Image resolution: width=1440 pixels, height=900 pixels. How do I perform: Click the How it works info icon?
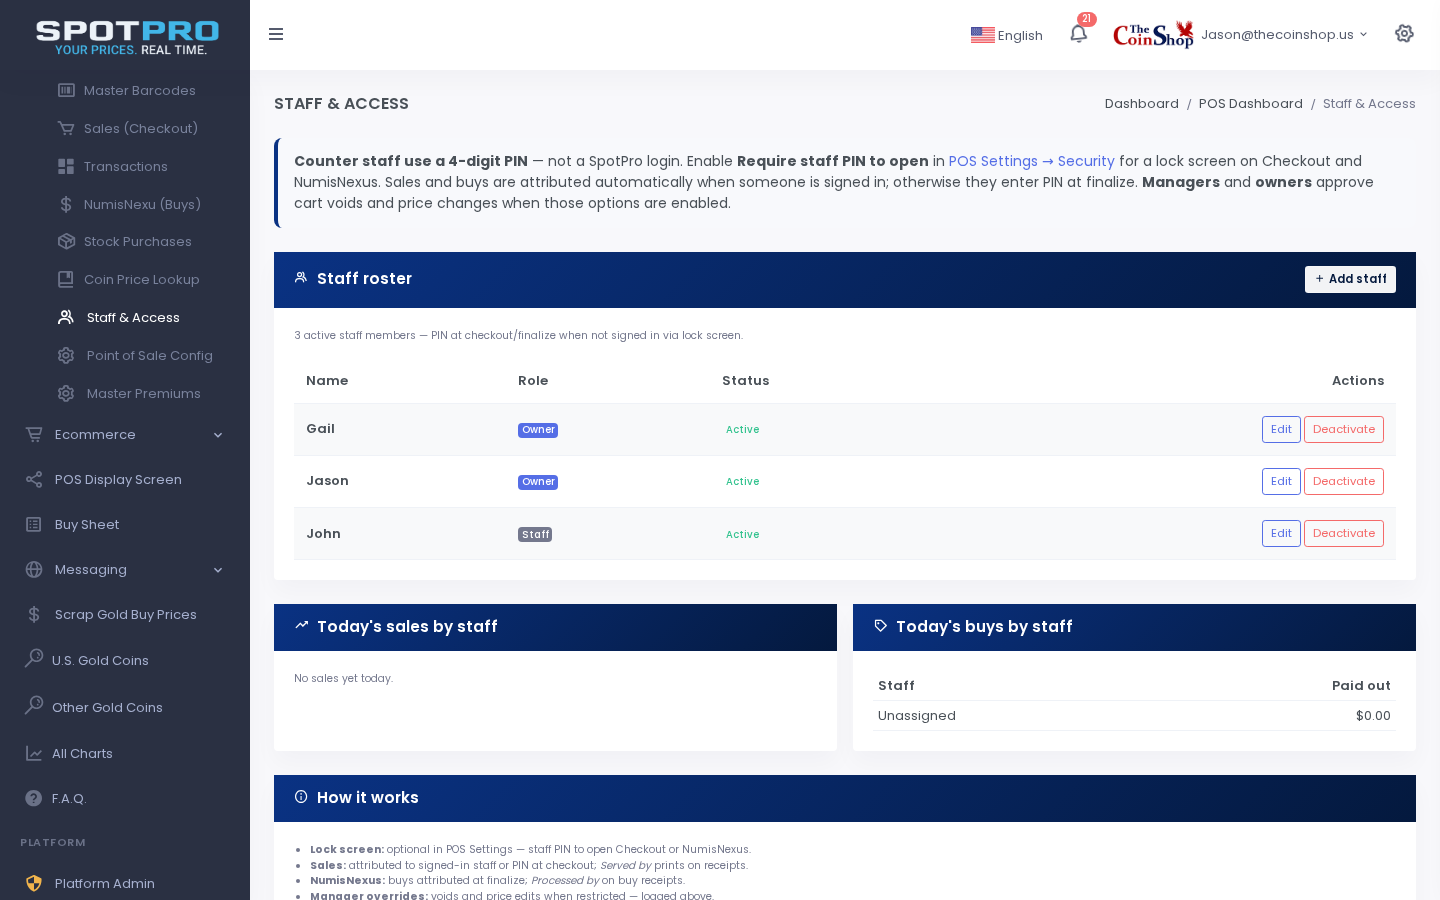(x=301, y=797)
